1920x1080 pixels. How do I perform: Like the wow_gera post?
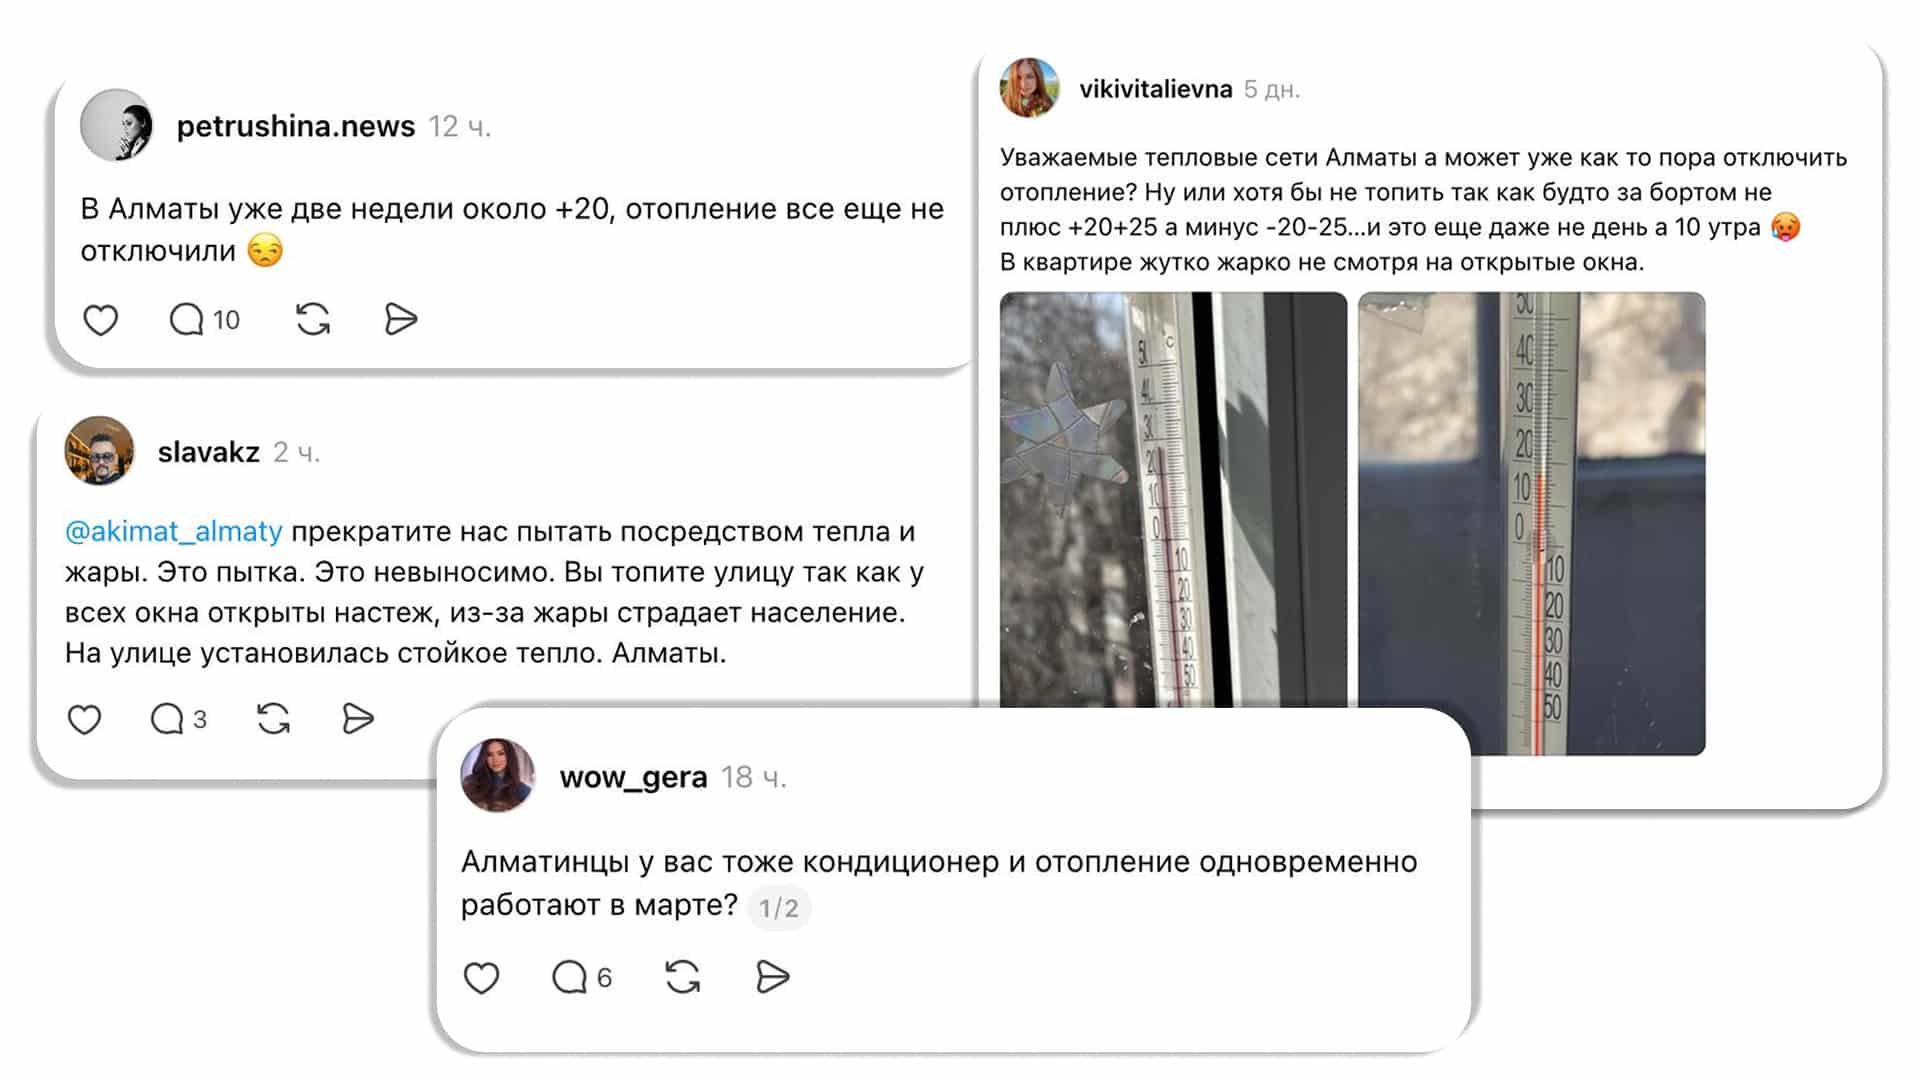(481, 977)
